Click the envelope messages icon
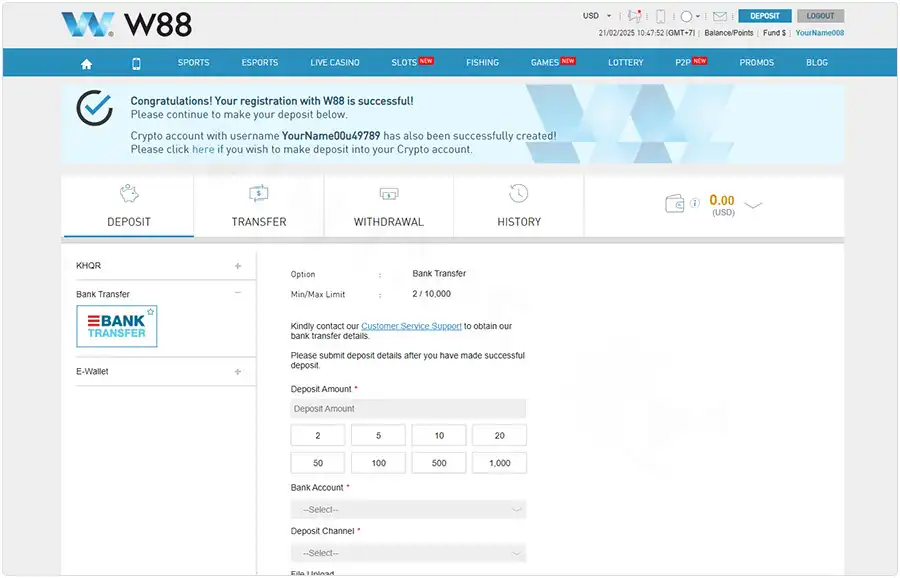Screen dimensions: 900x578 [x=720, y=16]
